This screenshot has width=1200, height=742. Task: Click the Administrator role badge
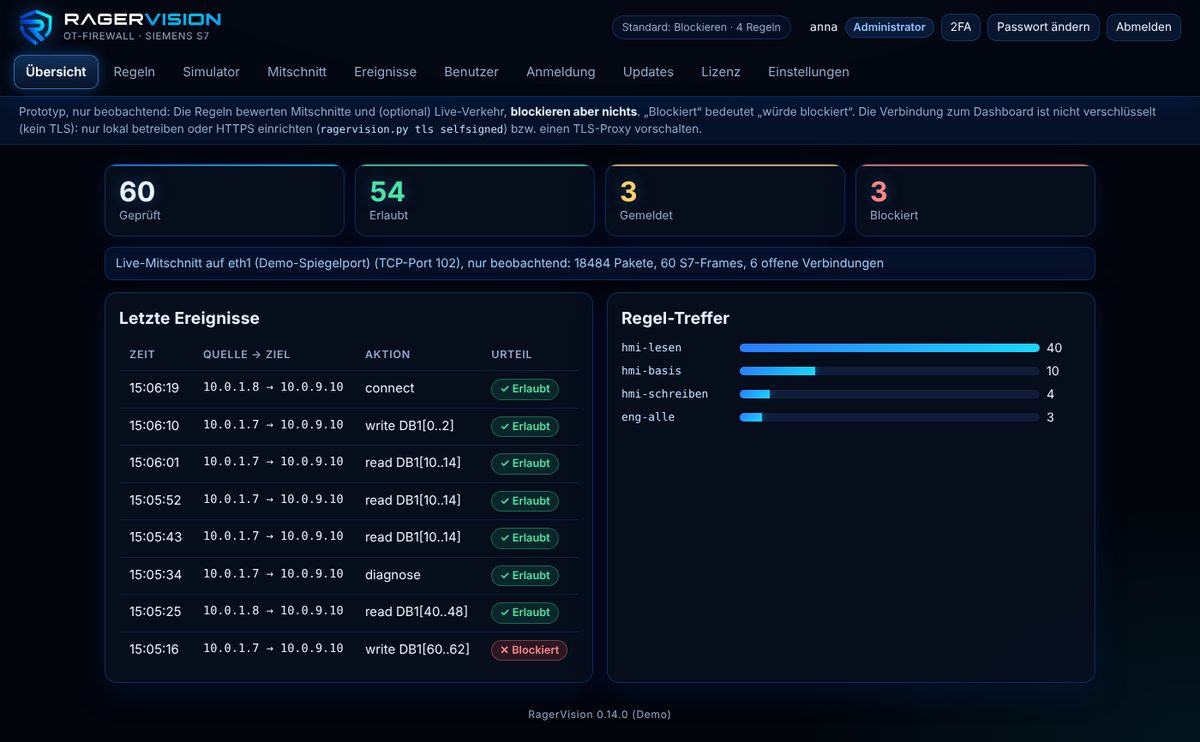click(x=889, y=27)
